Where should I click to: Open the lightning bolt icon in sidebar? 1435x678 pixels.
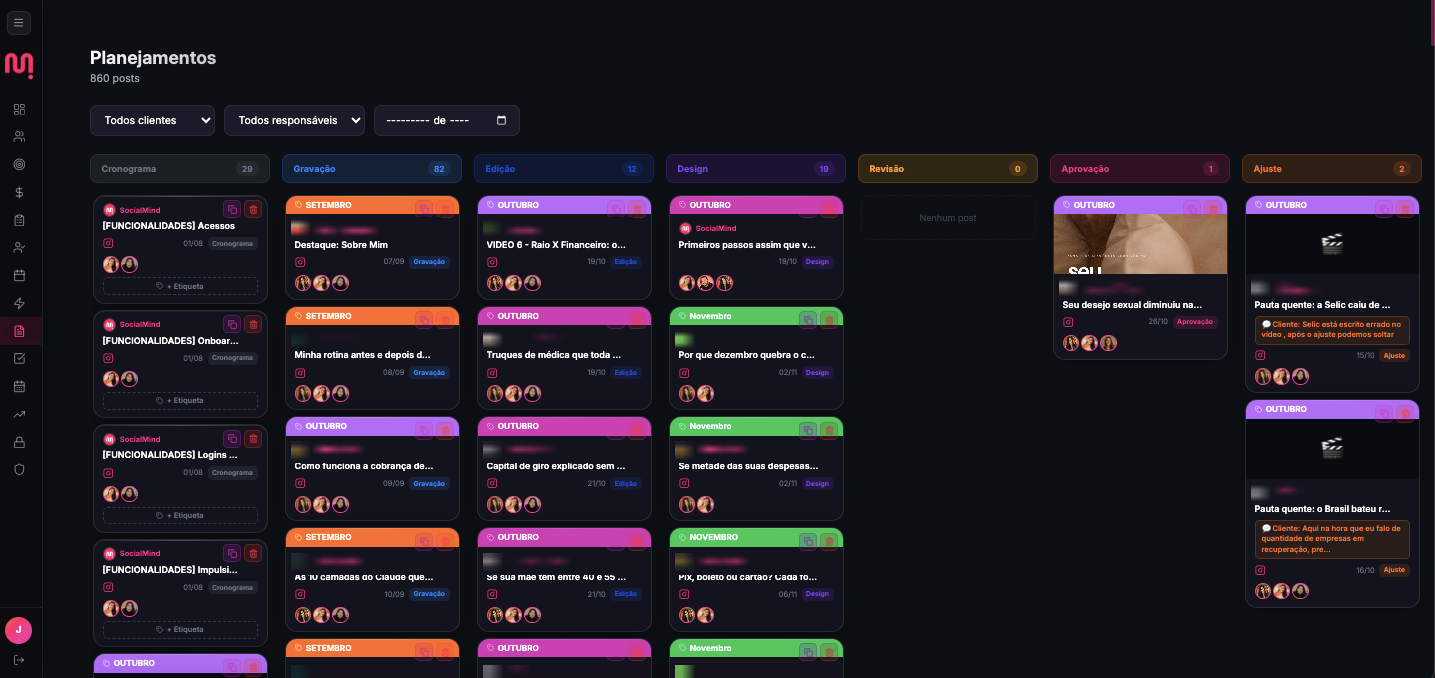[19, 303]
